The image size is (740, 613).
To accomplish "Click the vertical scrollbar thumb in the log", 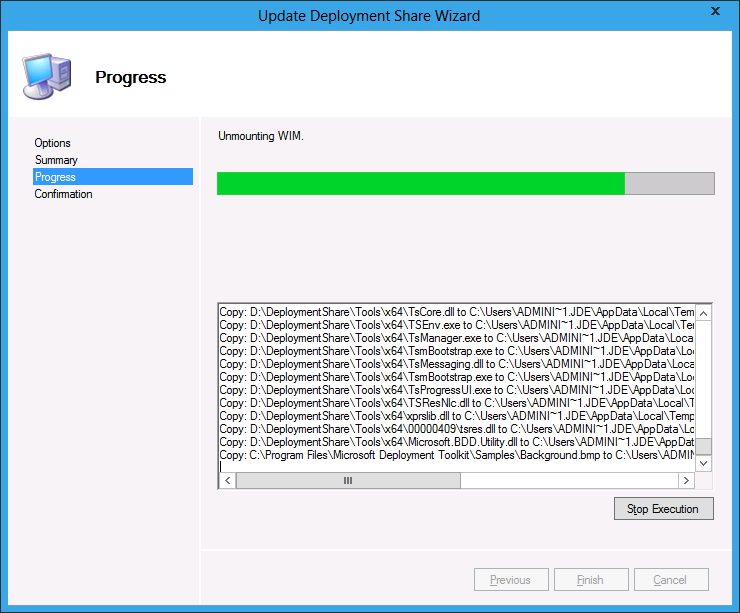I will (x=704, y=447).
